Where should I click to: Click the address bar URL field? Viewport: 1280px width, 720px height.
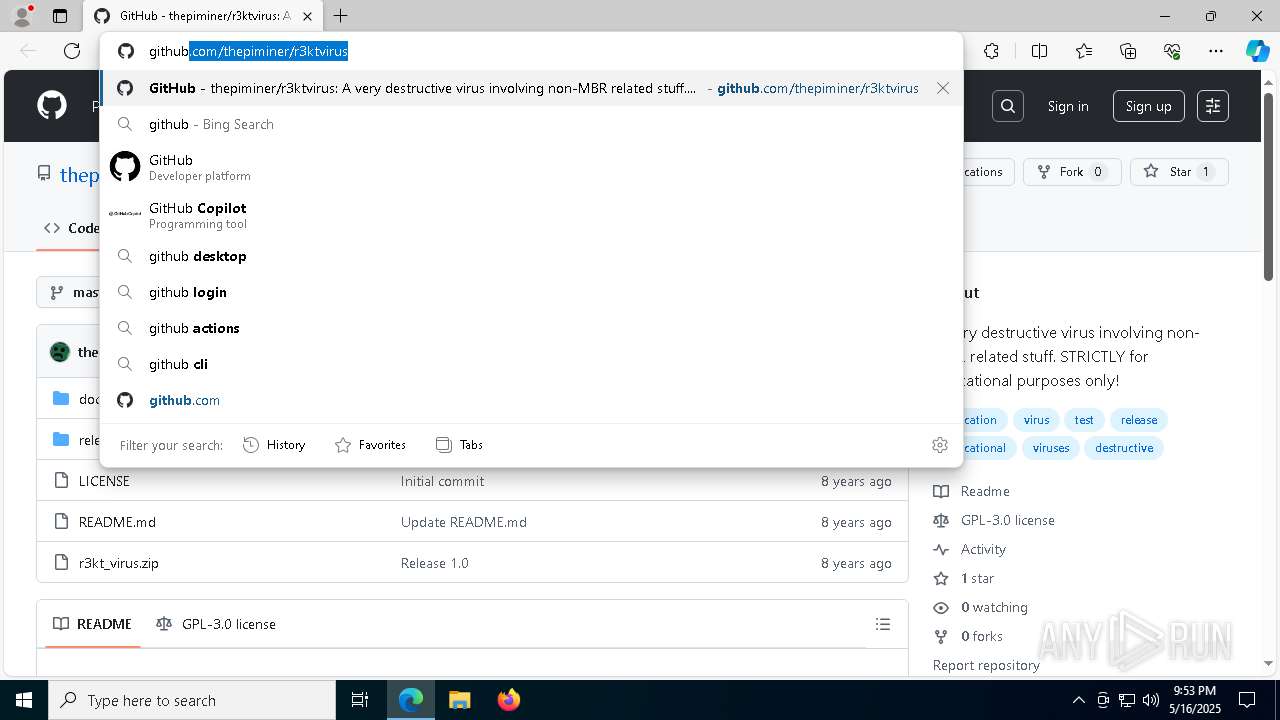pos(530,51)
